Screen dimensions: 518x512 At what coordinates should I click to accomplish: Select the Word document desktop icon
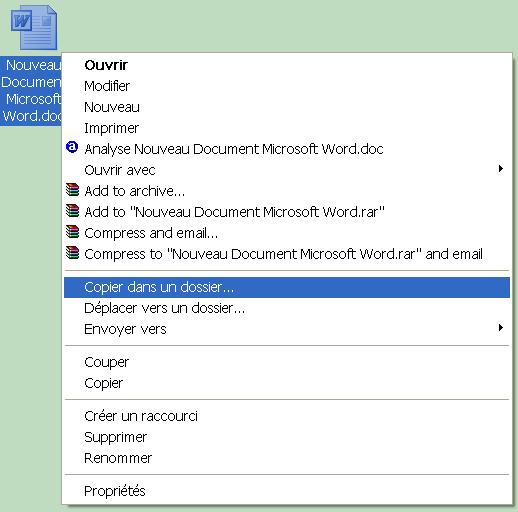34,27
